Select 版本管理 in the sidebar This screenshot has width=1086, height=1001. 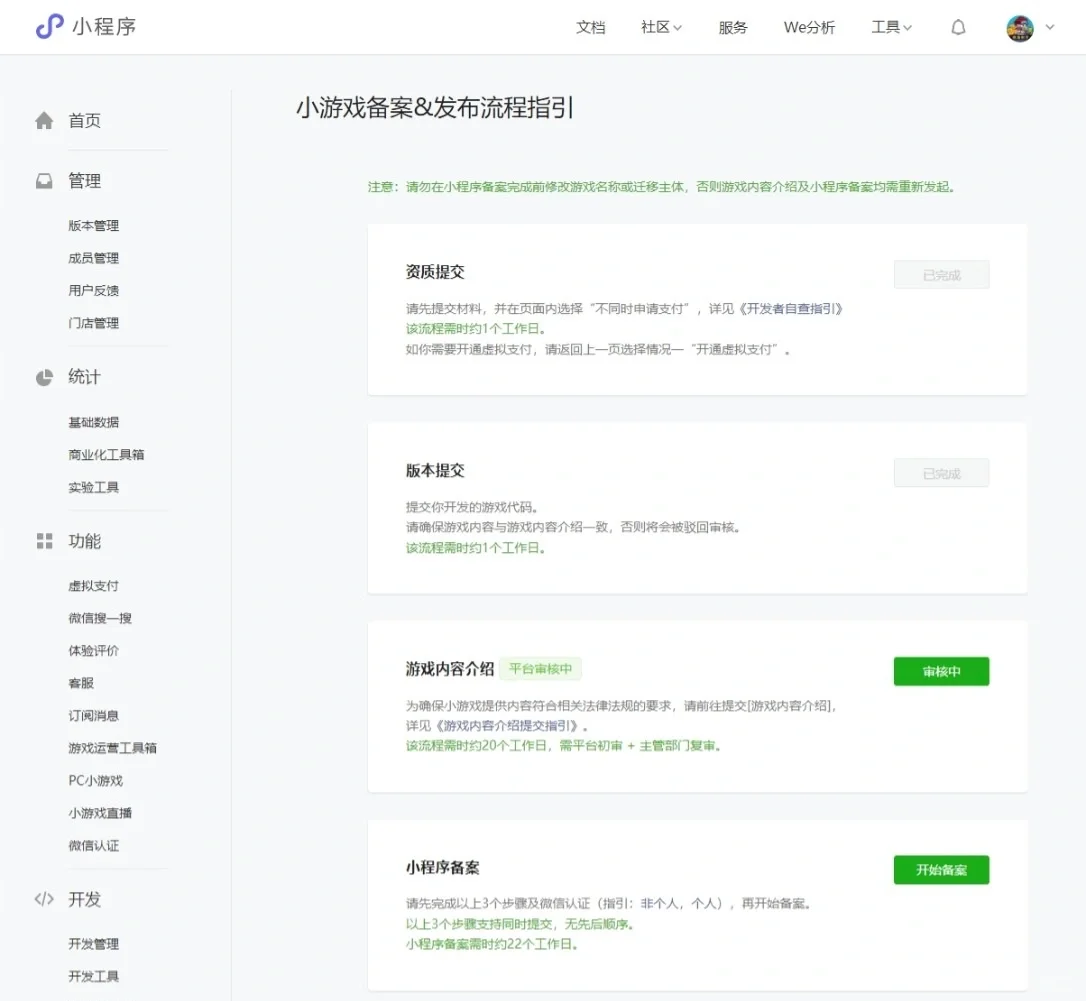coord(93,225)
